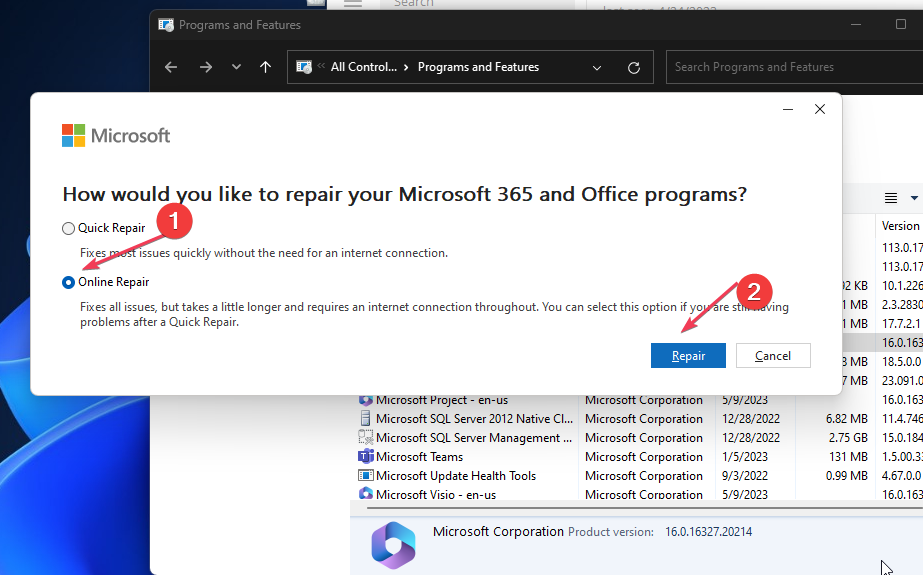
Task: Click All Control Panel Items breadcrumb
Action: tap(363, 67)
